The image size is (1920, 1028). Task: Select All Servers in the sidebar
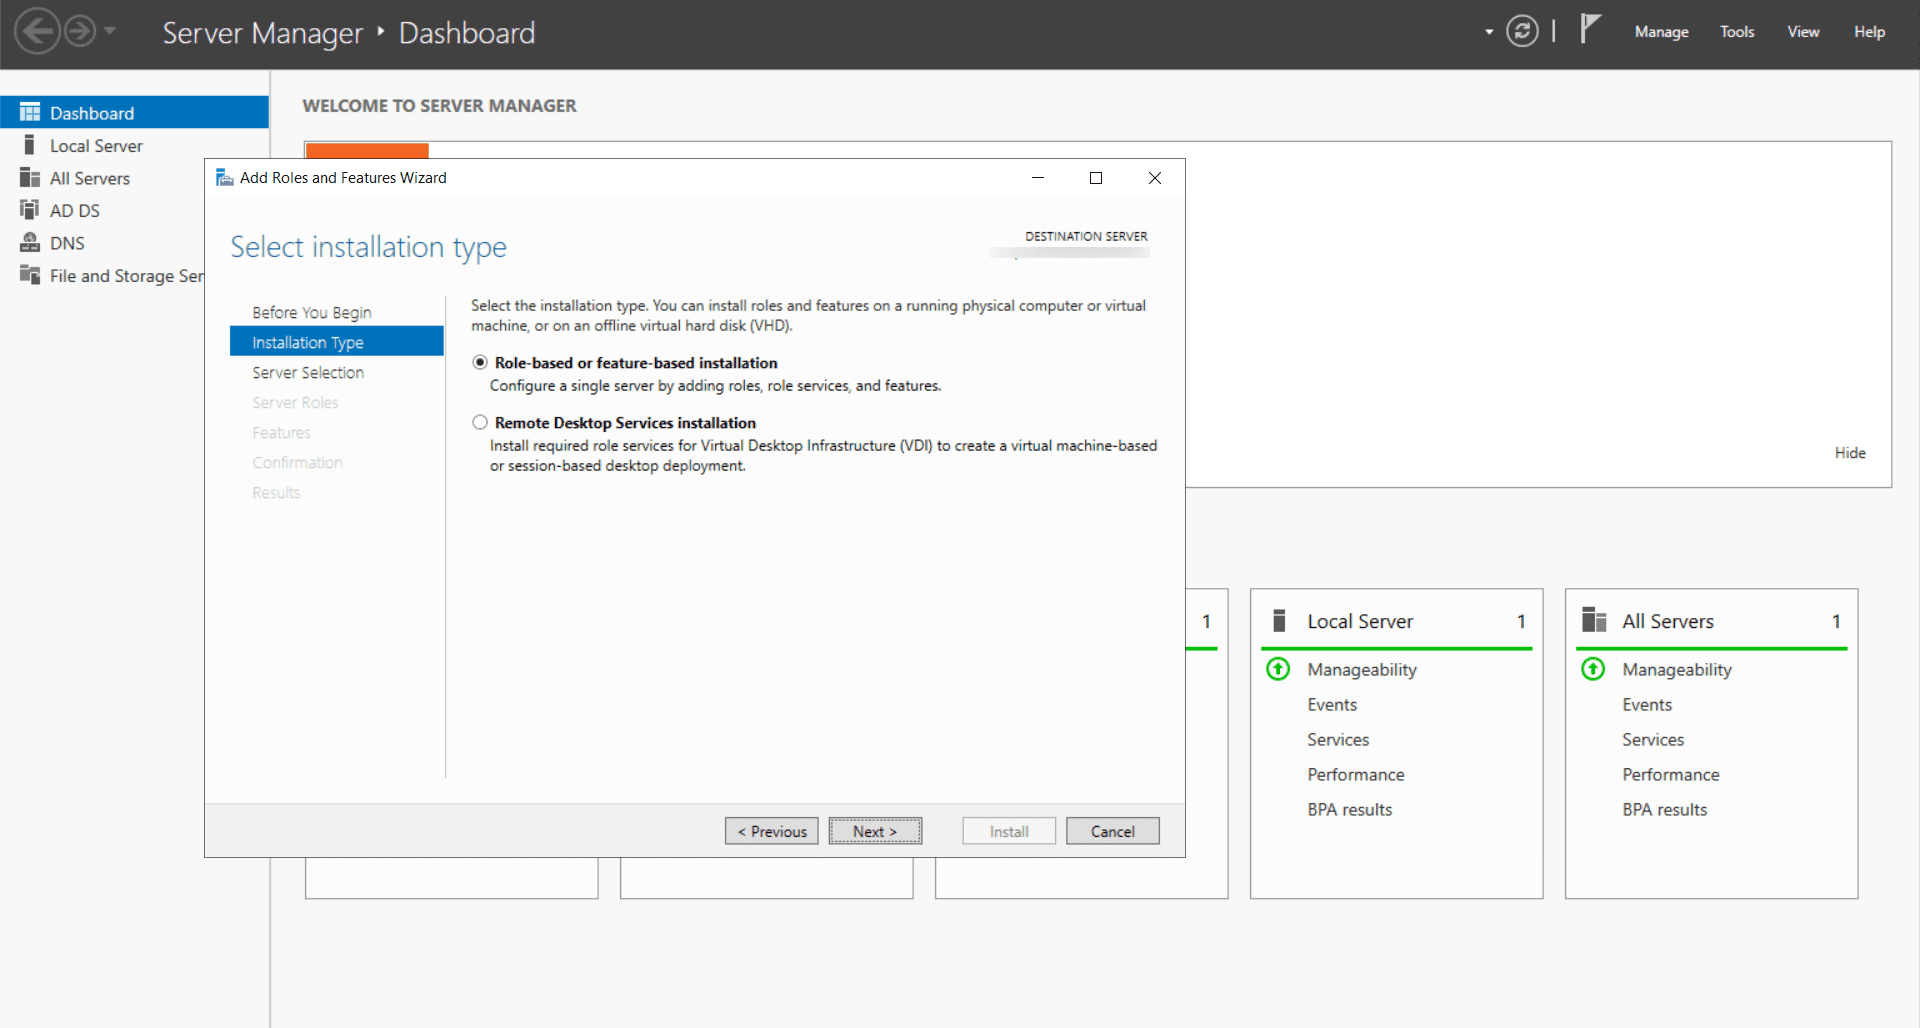point(90,179)
